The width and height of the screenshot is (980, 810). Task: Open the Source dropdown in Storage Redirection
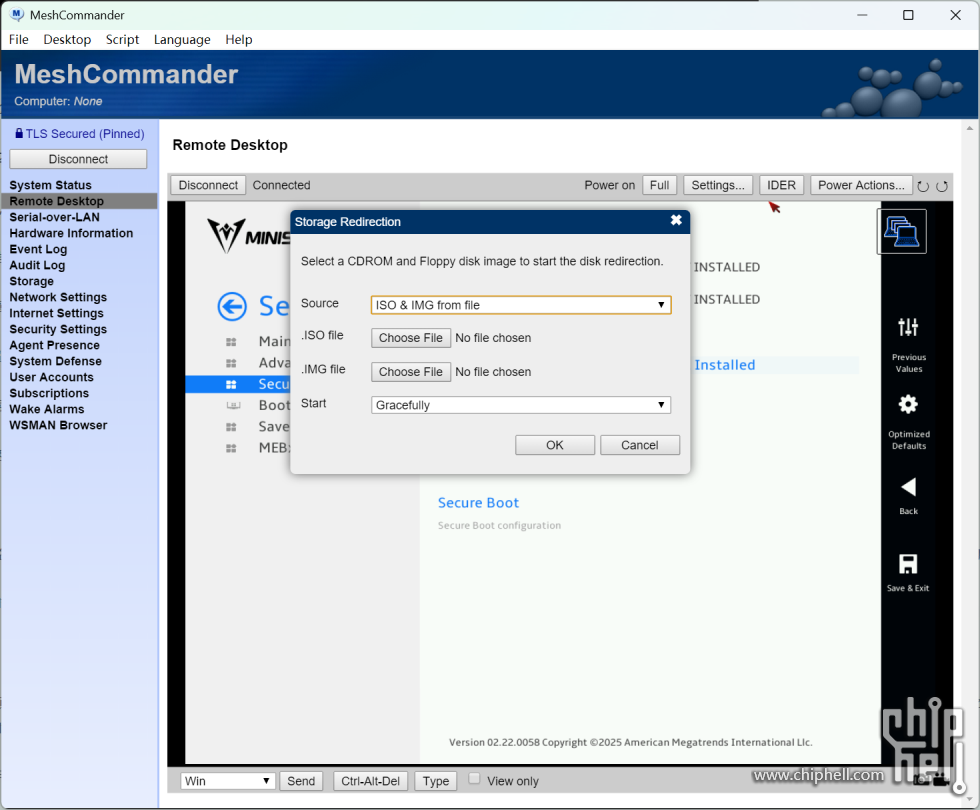click(x=520, y=305)
